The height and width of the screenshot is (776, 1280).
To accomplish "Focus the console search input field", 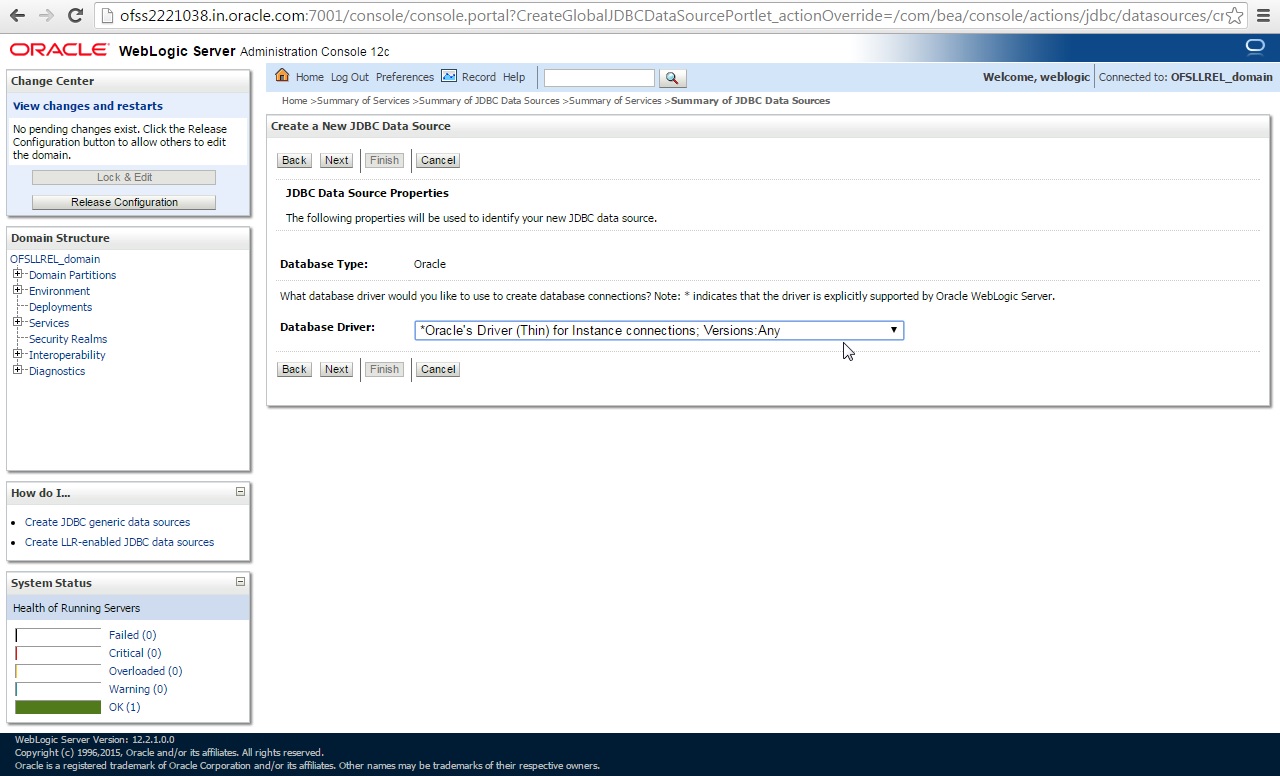I will pyautogui.click(x=599, y=78).
